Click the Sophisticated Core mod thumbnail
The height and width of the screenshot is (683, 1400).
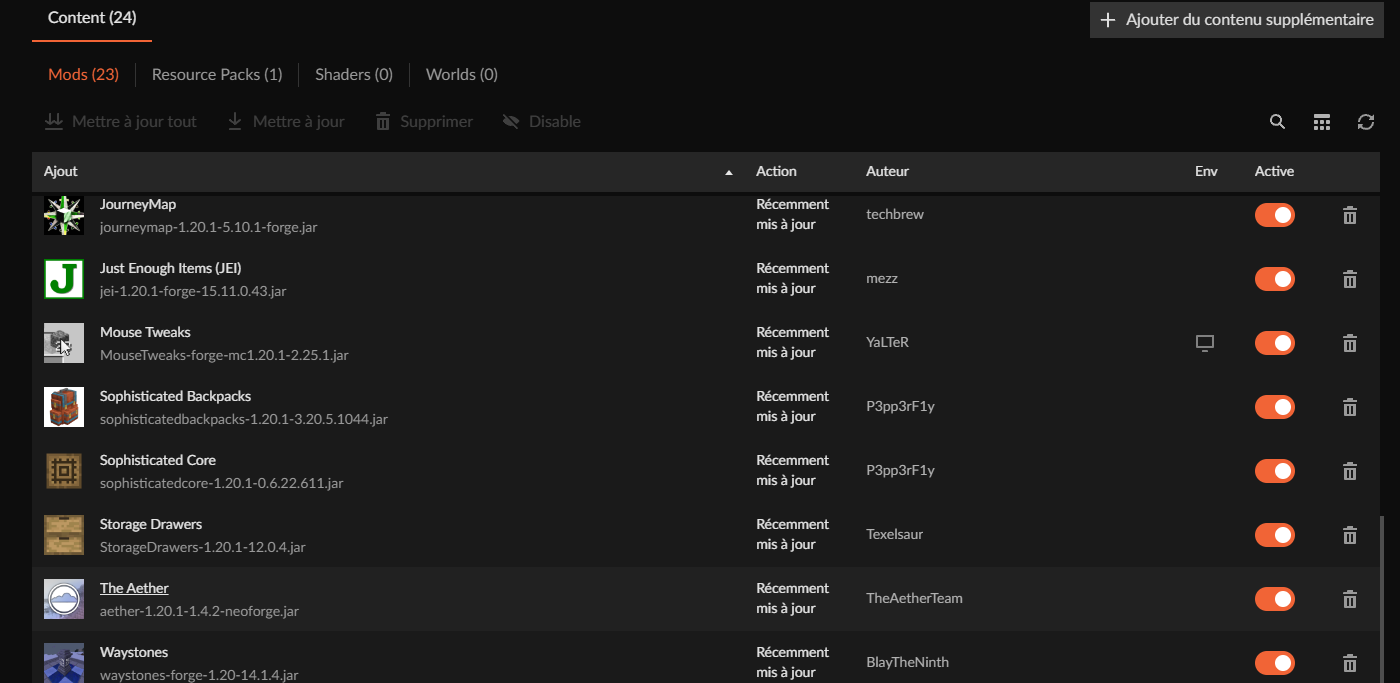pos(64,471)
